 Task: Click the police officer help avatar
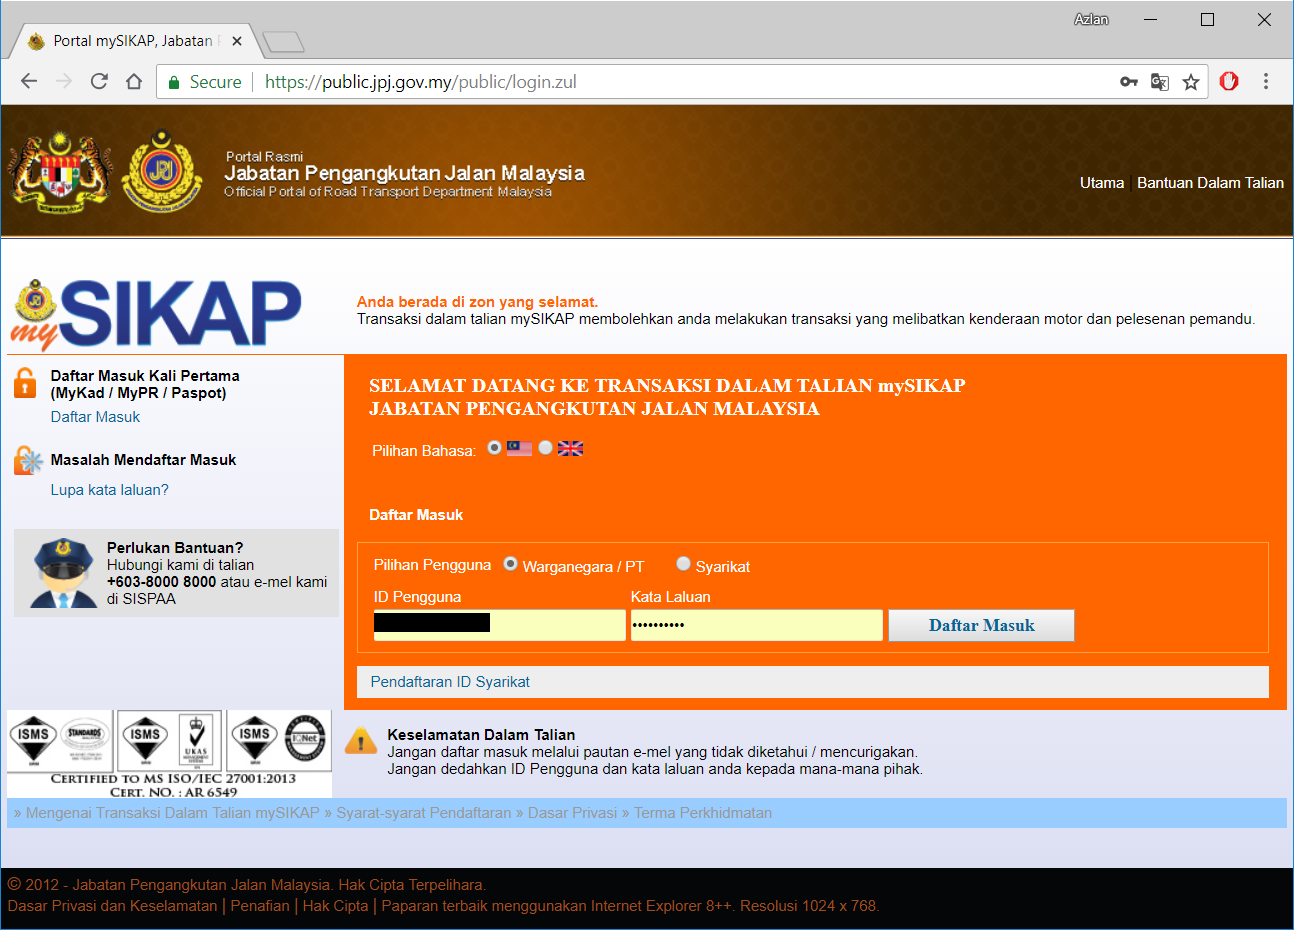[64, 573]
